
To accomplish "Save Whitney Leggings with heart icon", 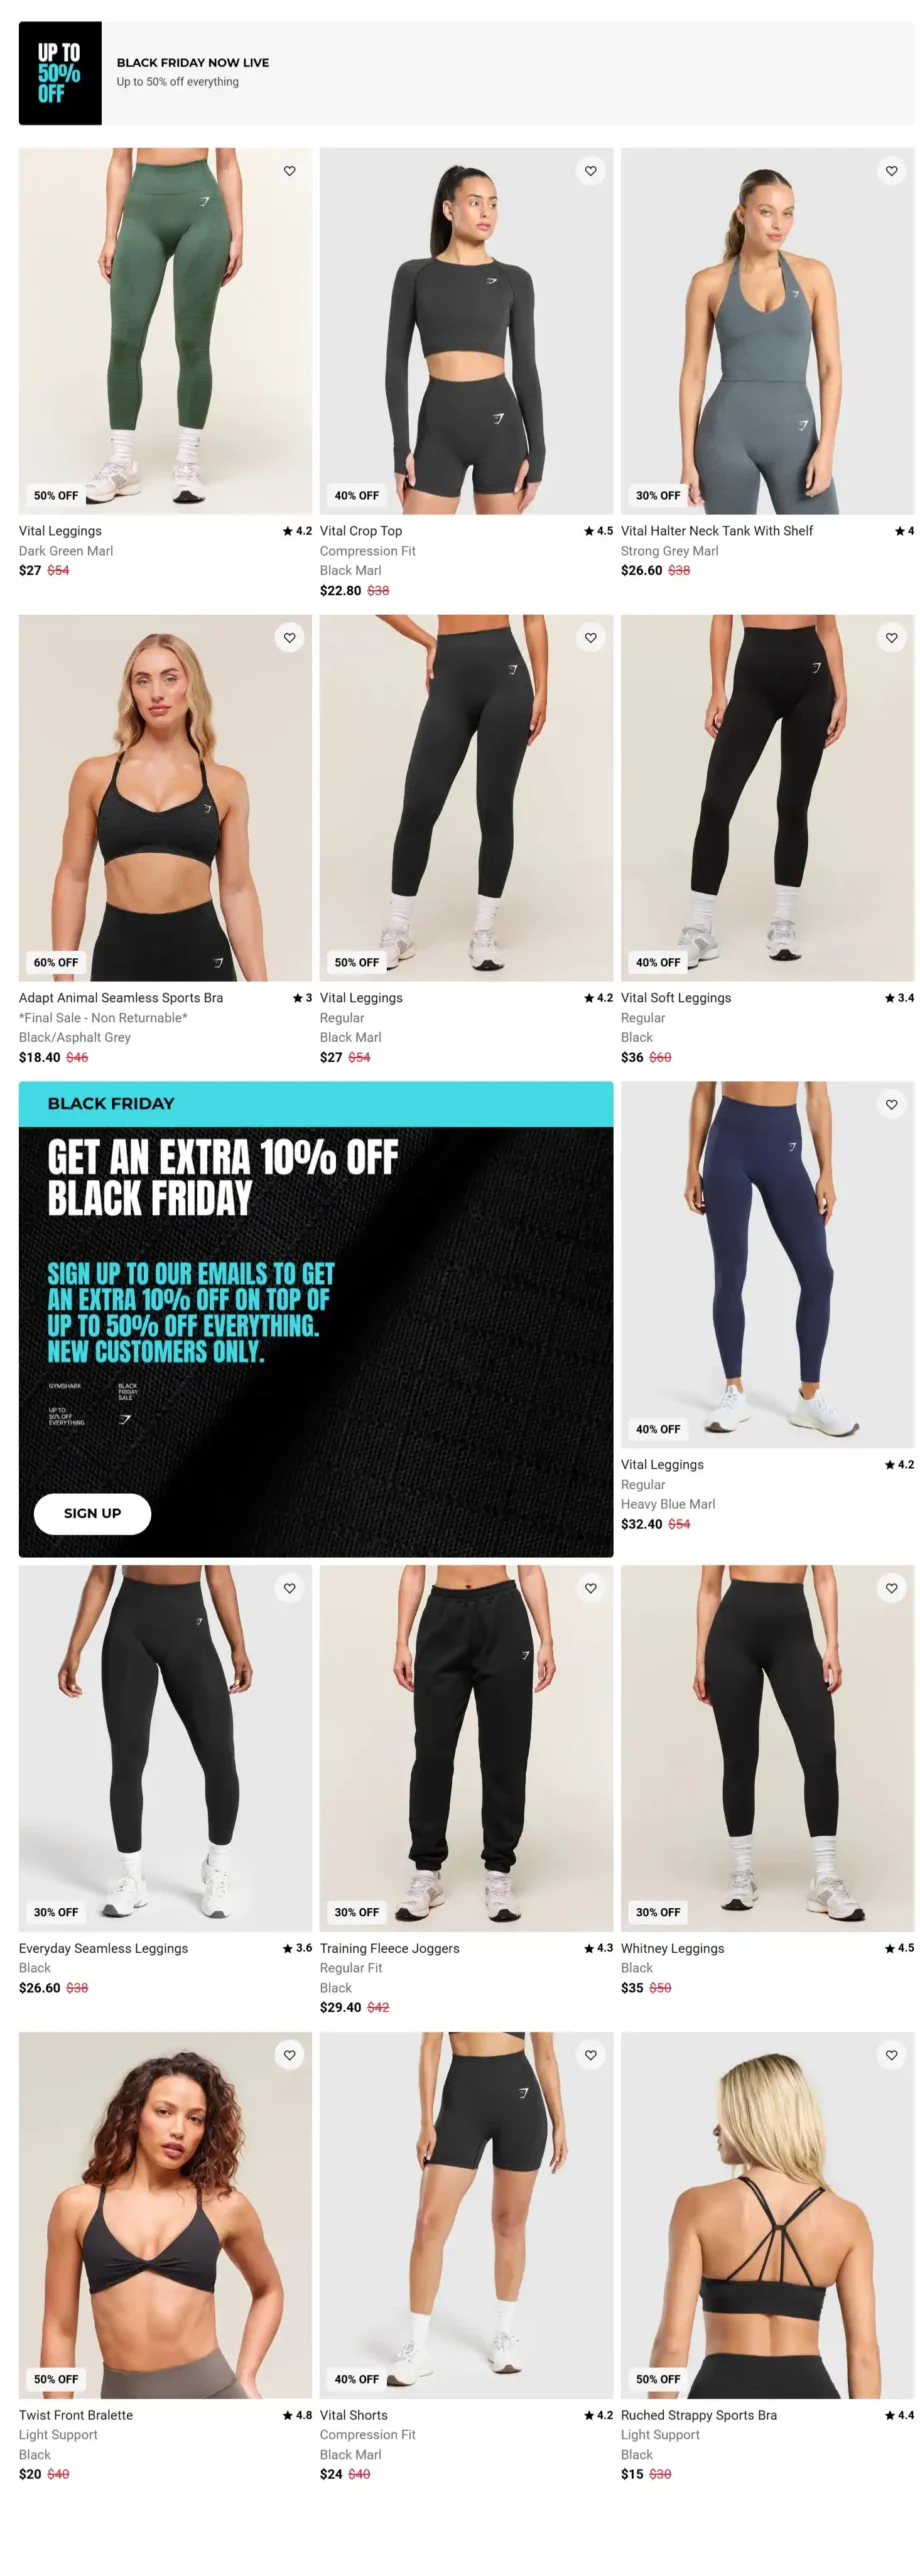I will [x=892, y=1588].
